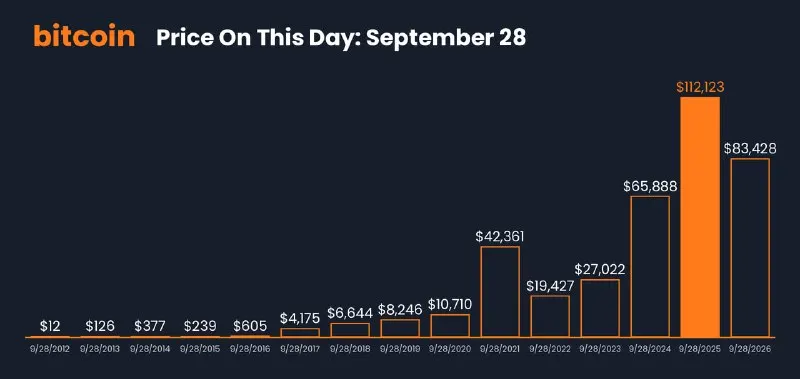Select the 9/28/2016 date label
The width and height of the screenshot is (800, 379).
[250, 350]
